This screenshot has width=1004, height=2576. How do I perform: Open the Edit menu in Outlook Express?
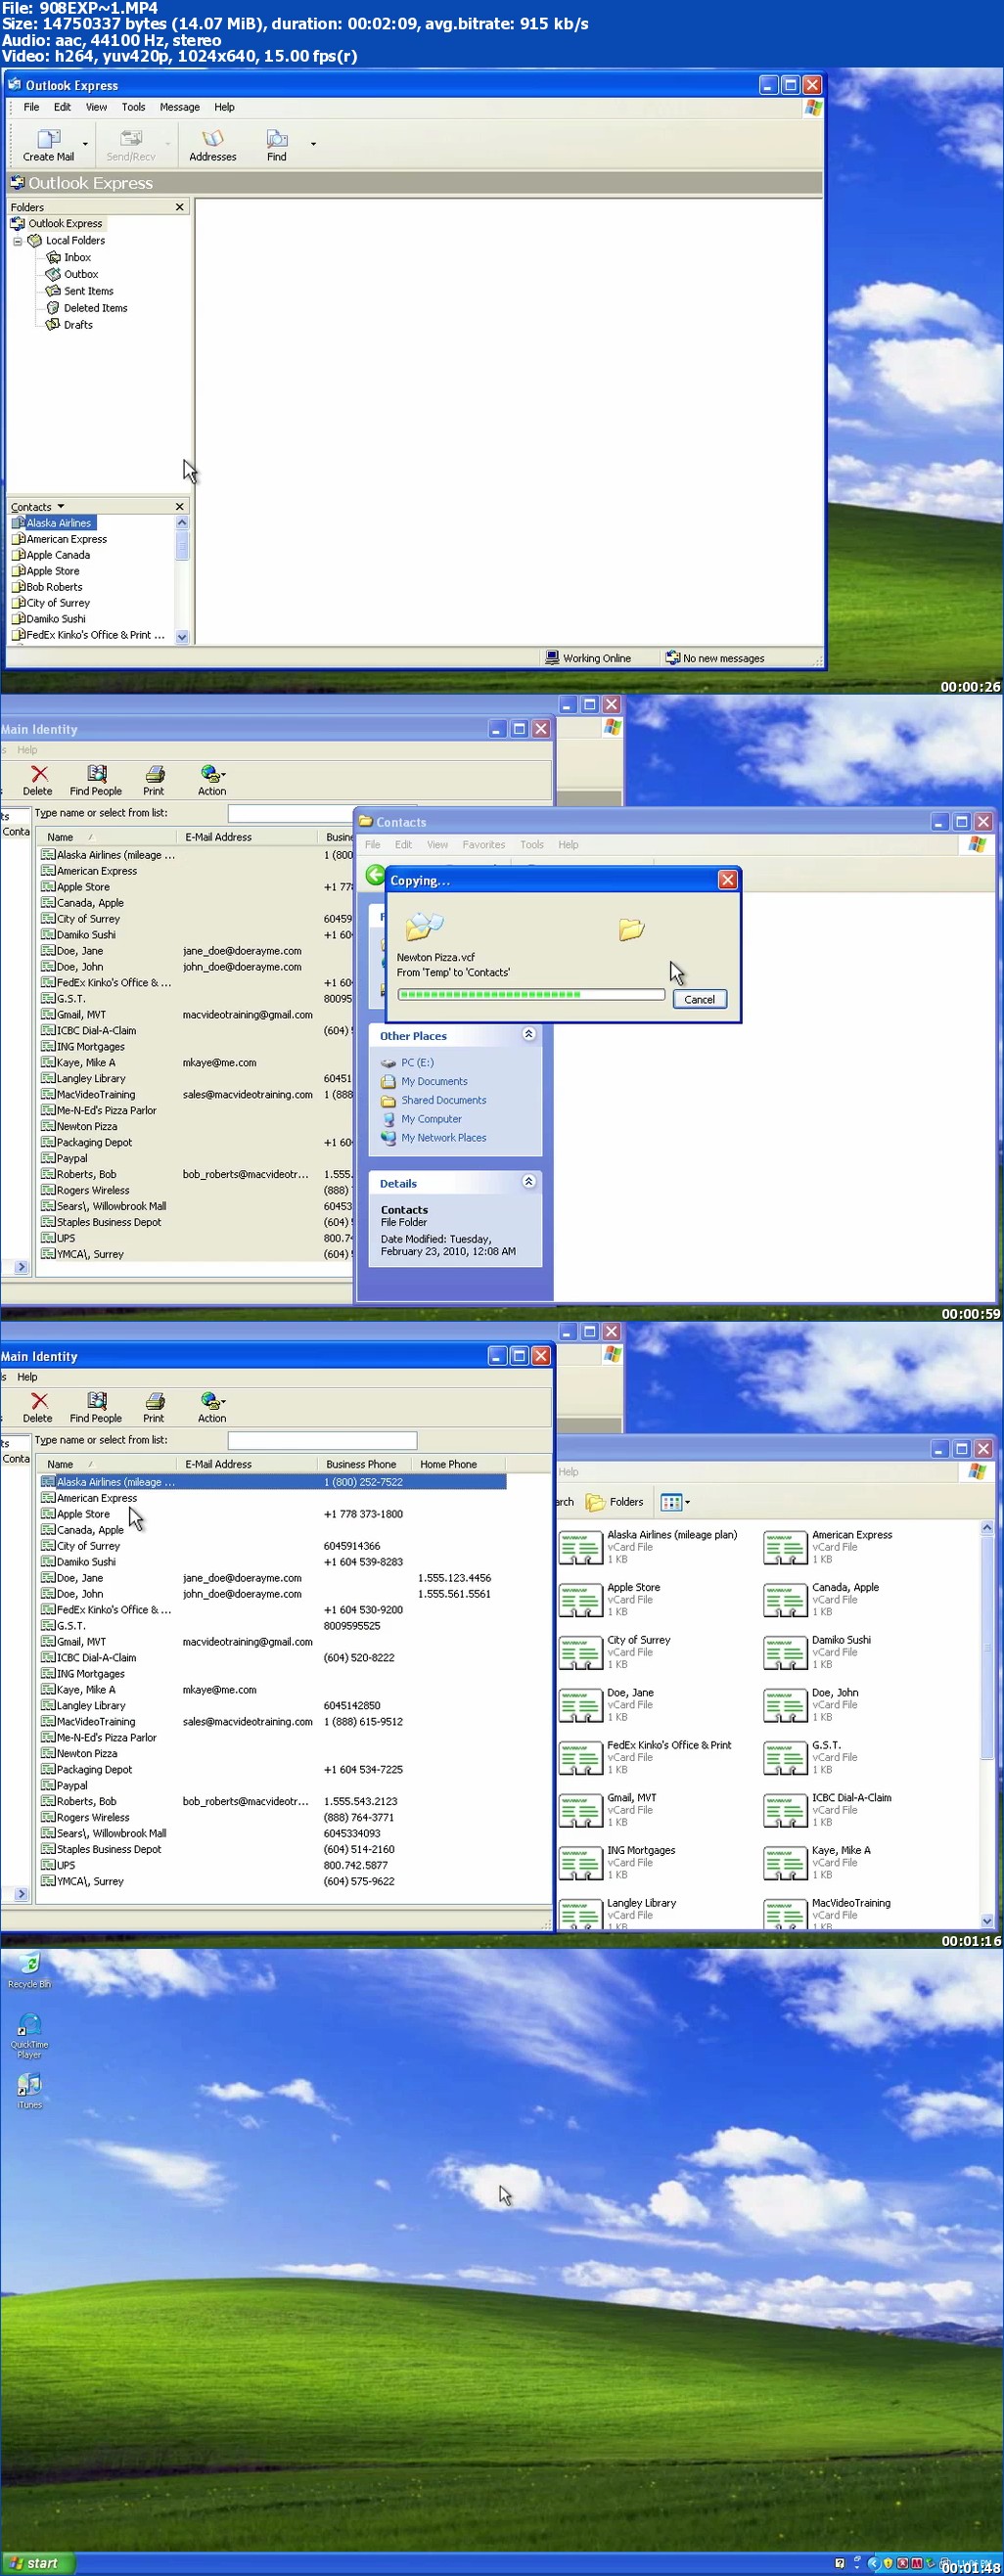62,107
